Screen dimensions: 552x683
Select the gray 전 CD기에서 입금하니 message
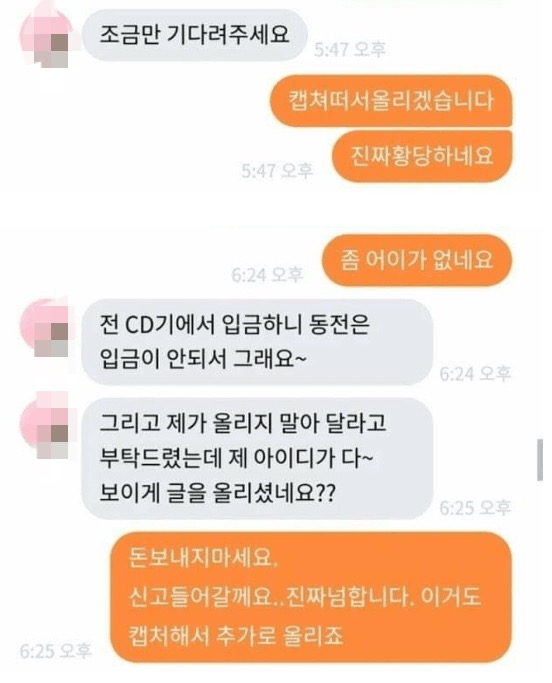257,342
